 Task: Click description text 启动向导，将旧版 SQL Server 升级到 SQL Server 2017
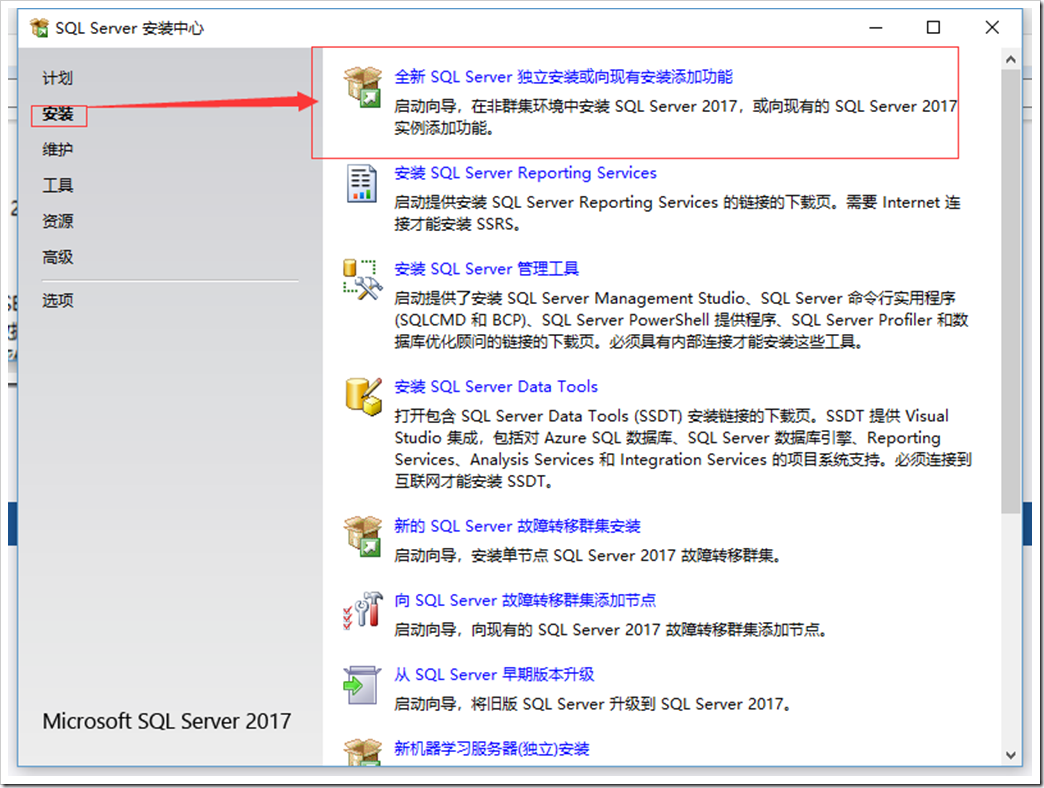[x=593, y=704]
